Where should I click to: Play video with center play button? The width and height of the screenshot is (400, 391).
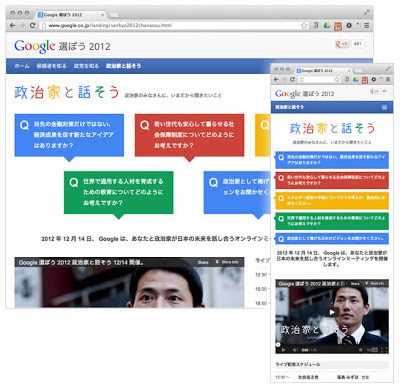click(x=332, y=312)
